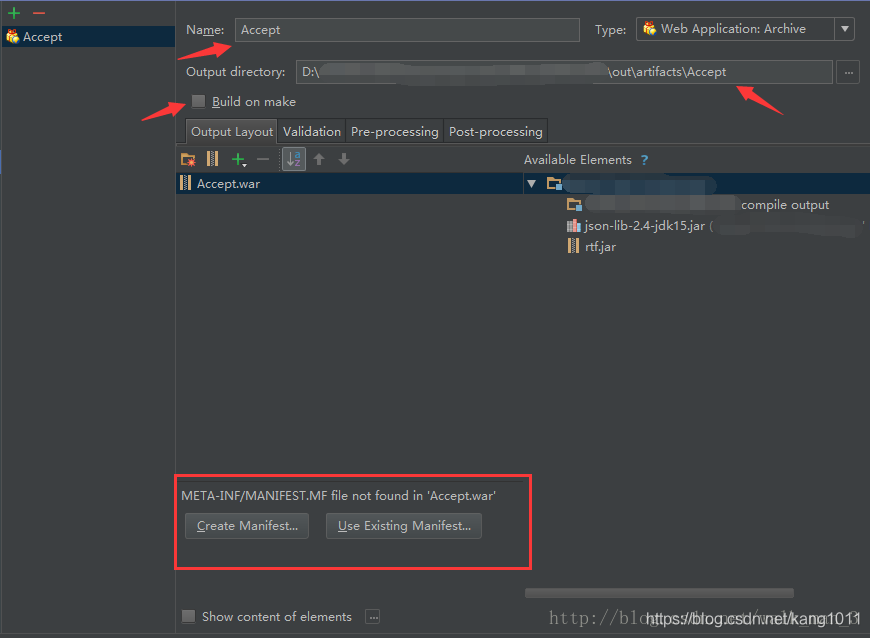This screenshot has height=638, width=870.
Task: Click the Use Existing Manifest... button
Action: pyautogui.click(x=404, y=526)
